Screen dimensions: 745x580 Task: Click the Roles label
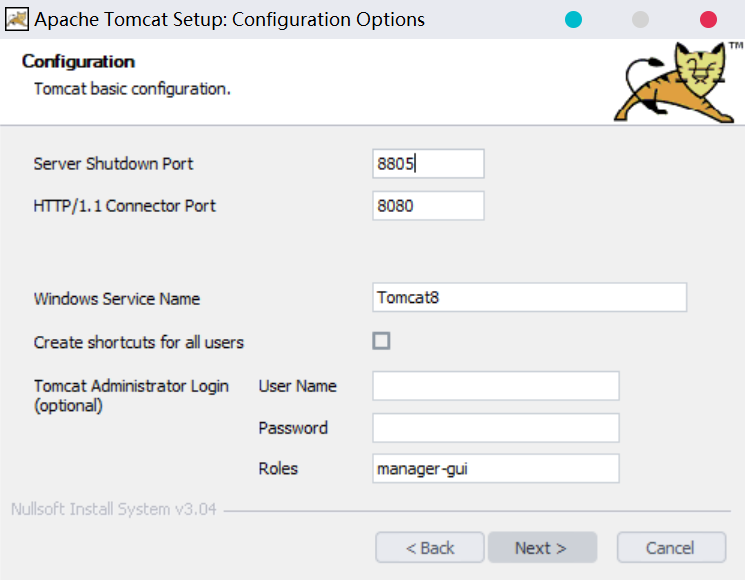278,468
